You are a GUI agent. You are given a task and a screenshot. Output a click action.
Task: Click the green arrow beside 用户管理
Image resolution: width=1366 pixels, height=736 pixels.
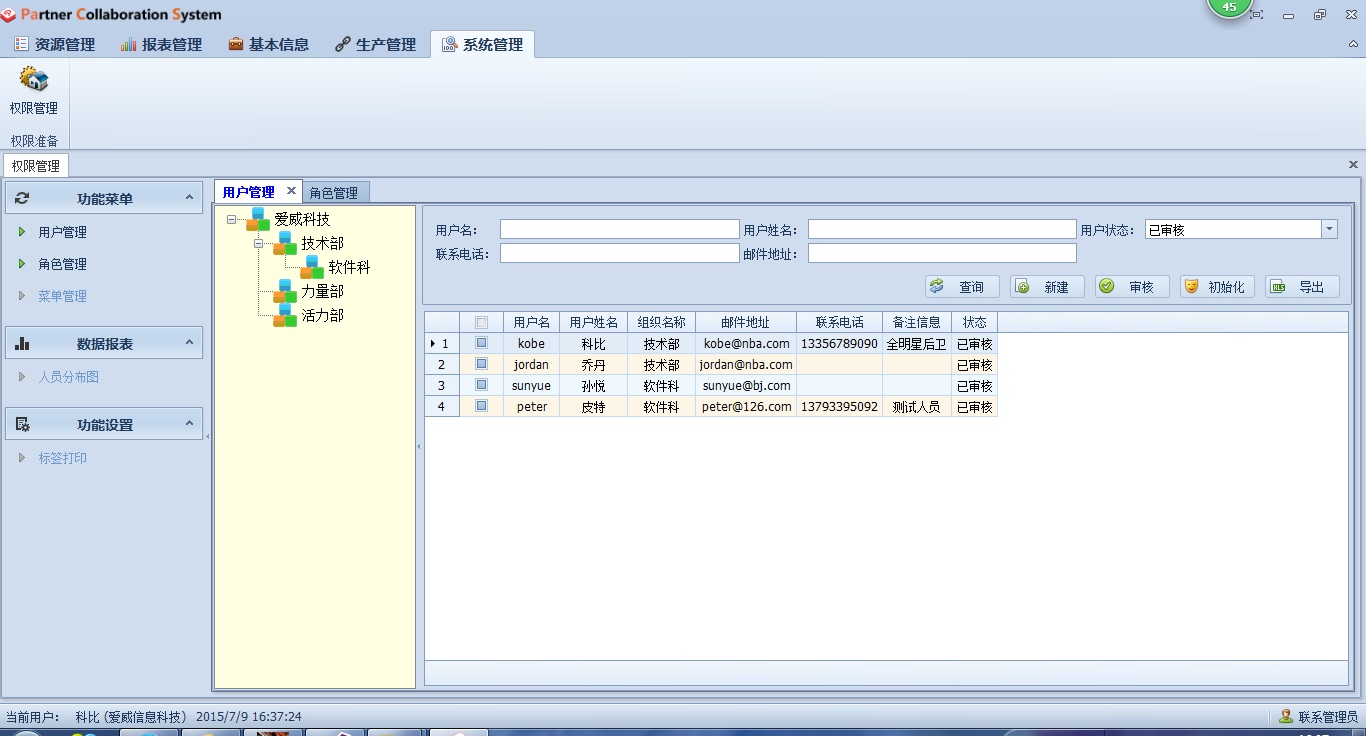[x=22, y=232]
